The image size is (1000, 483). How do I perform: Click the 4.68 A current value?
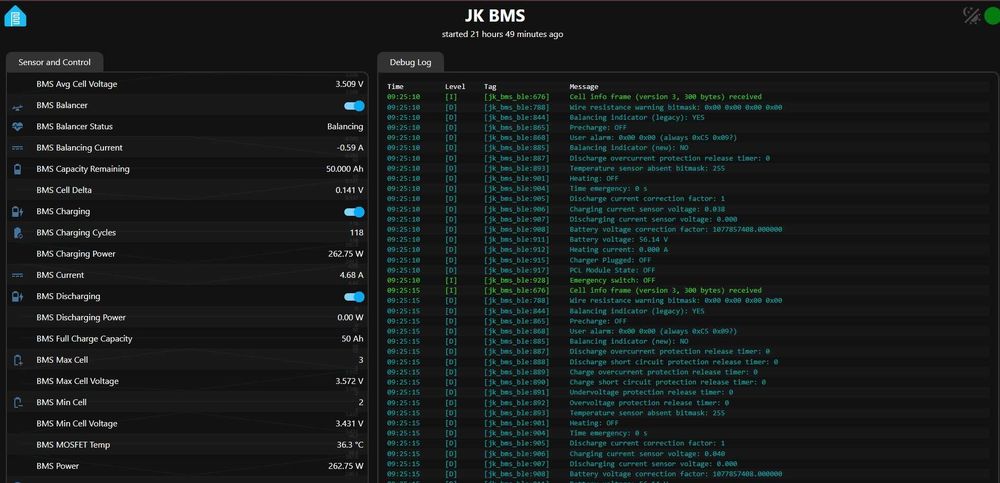[x=351, y=275]
